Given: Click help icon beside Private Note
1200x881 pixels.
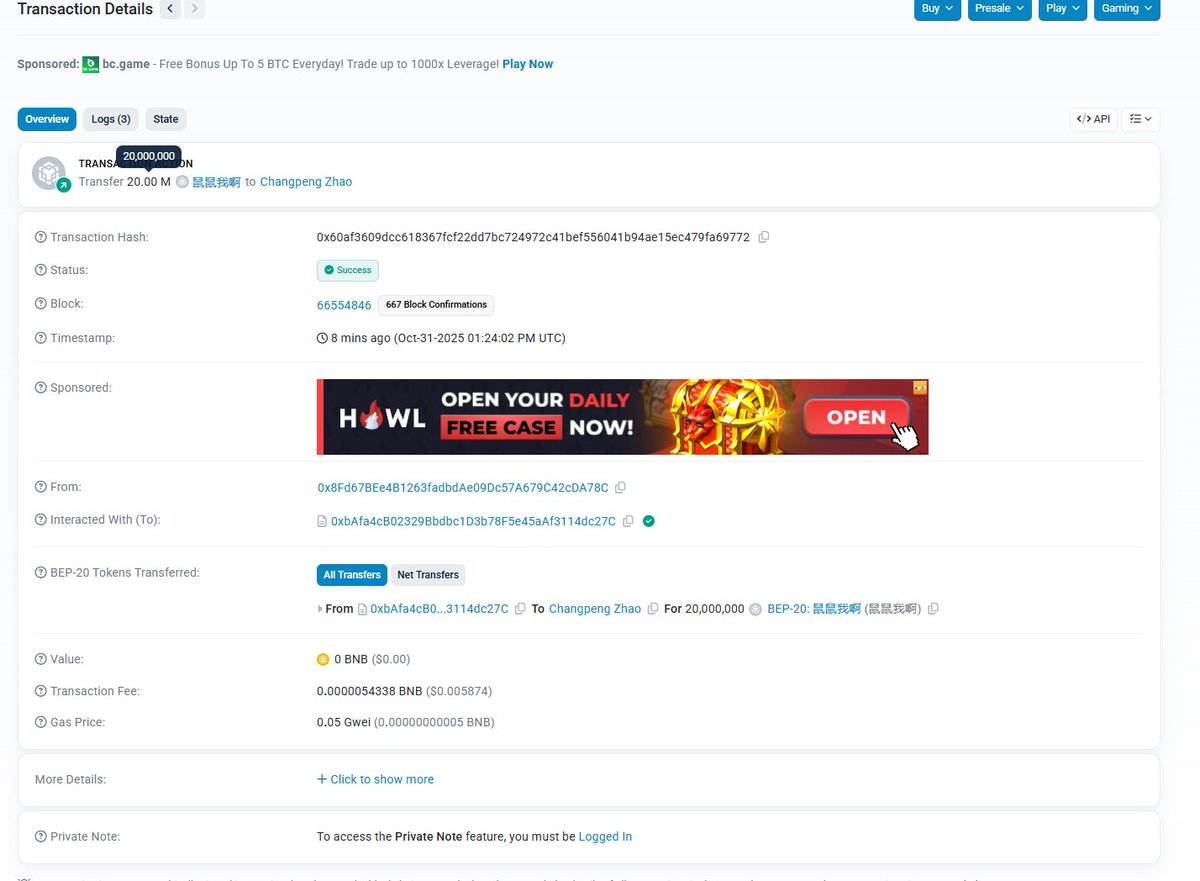Looking at the screenshot, I should [41, 837].
